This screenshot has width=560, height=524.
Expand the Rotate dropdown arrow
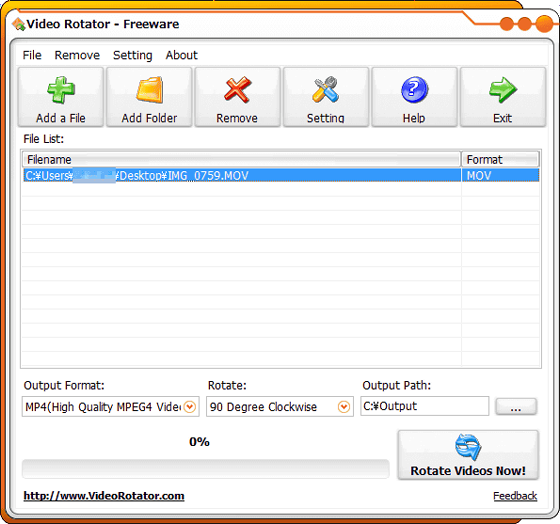[344, 406]
